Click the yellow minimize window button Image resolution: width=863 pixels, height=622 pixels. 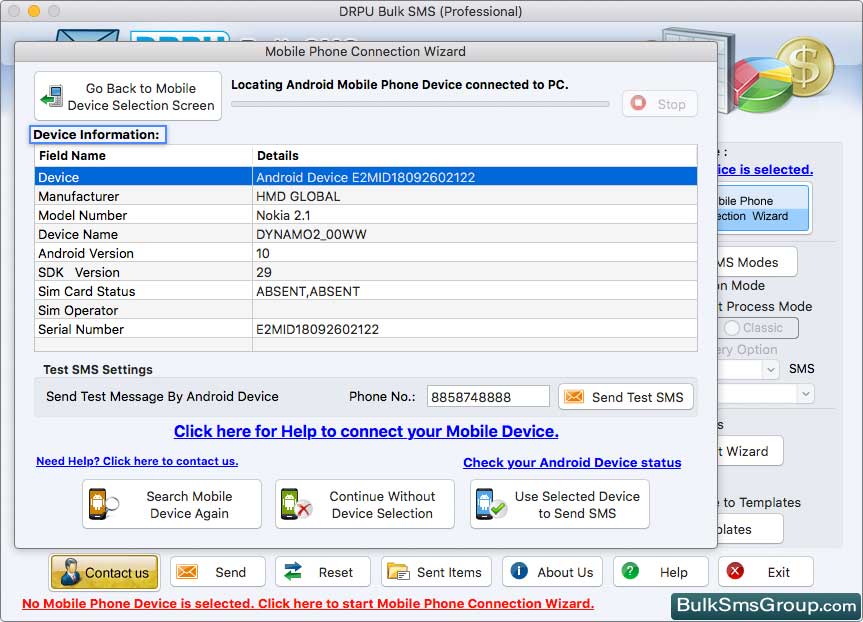[x=34, y=10]
